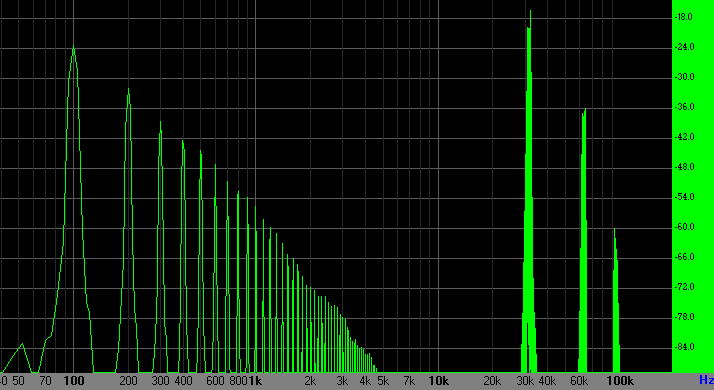Viewport: 714px width, 390px height.
Task: Click the 30k frequency axis label
Action: [x=525, y=381]
